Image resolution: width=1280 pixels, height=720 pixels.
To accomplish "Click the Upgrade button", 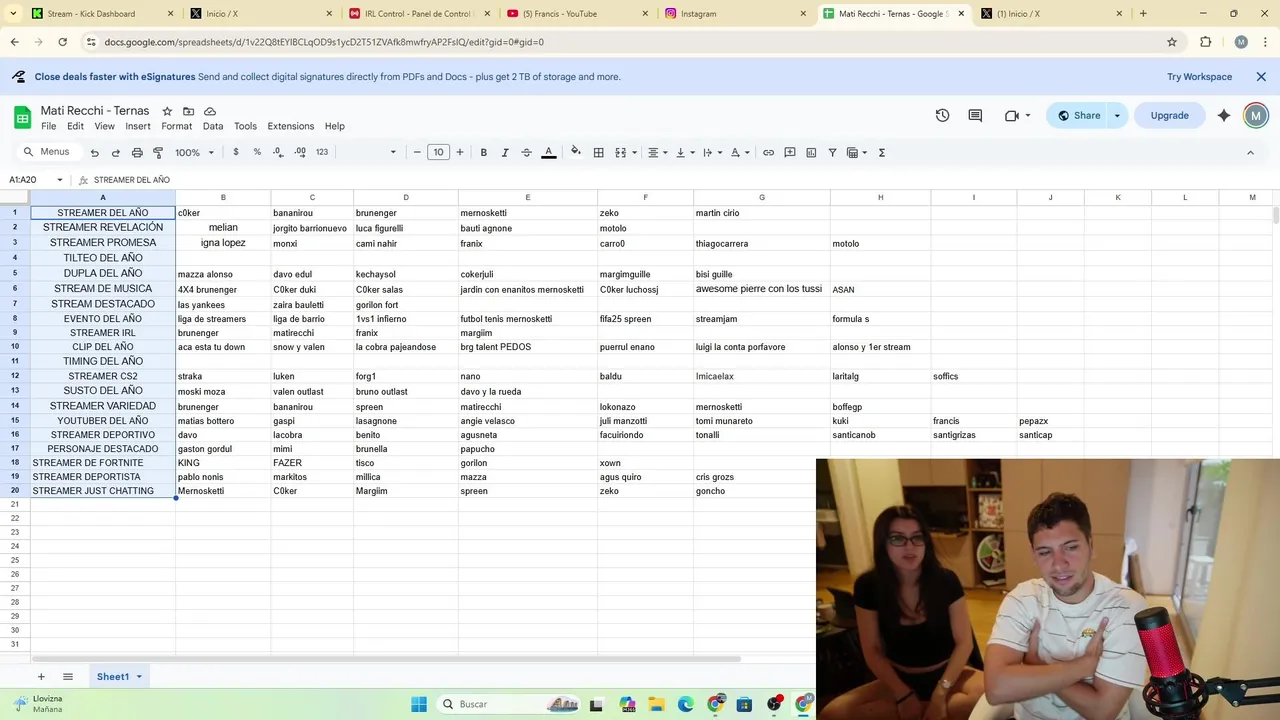I will tap(1169, 115).
